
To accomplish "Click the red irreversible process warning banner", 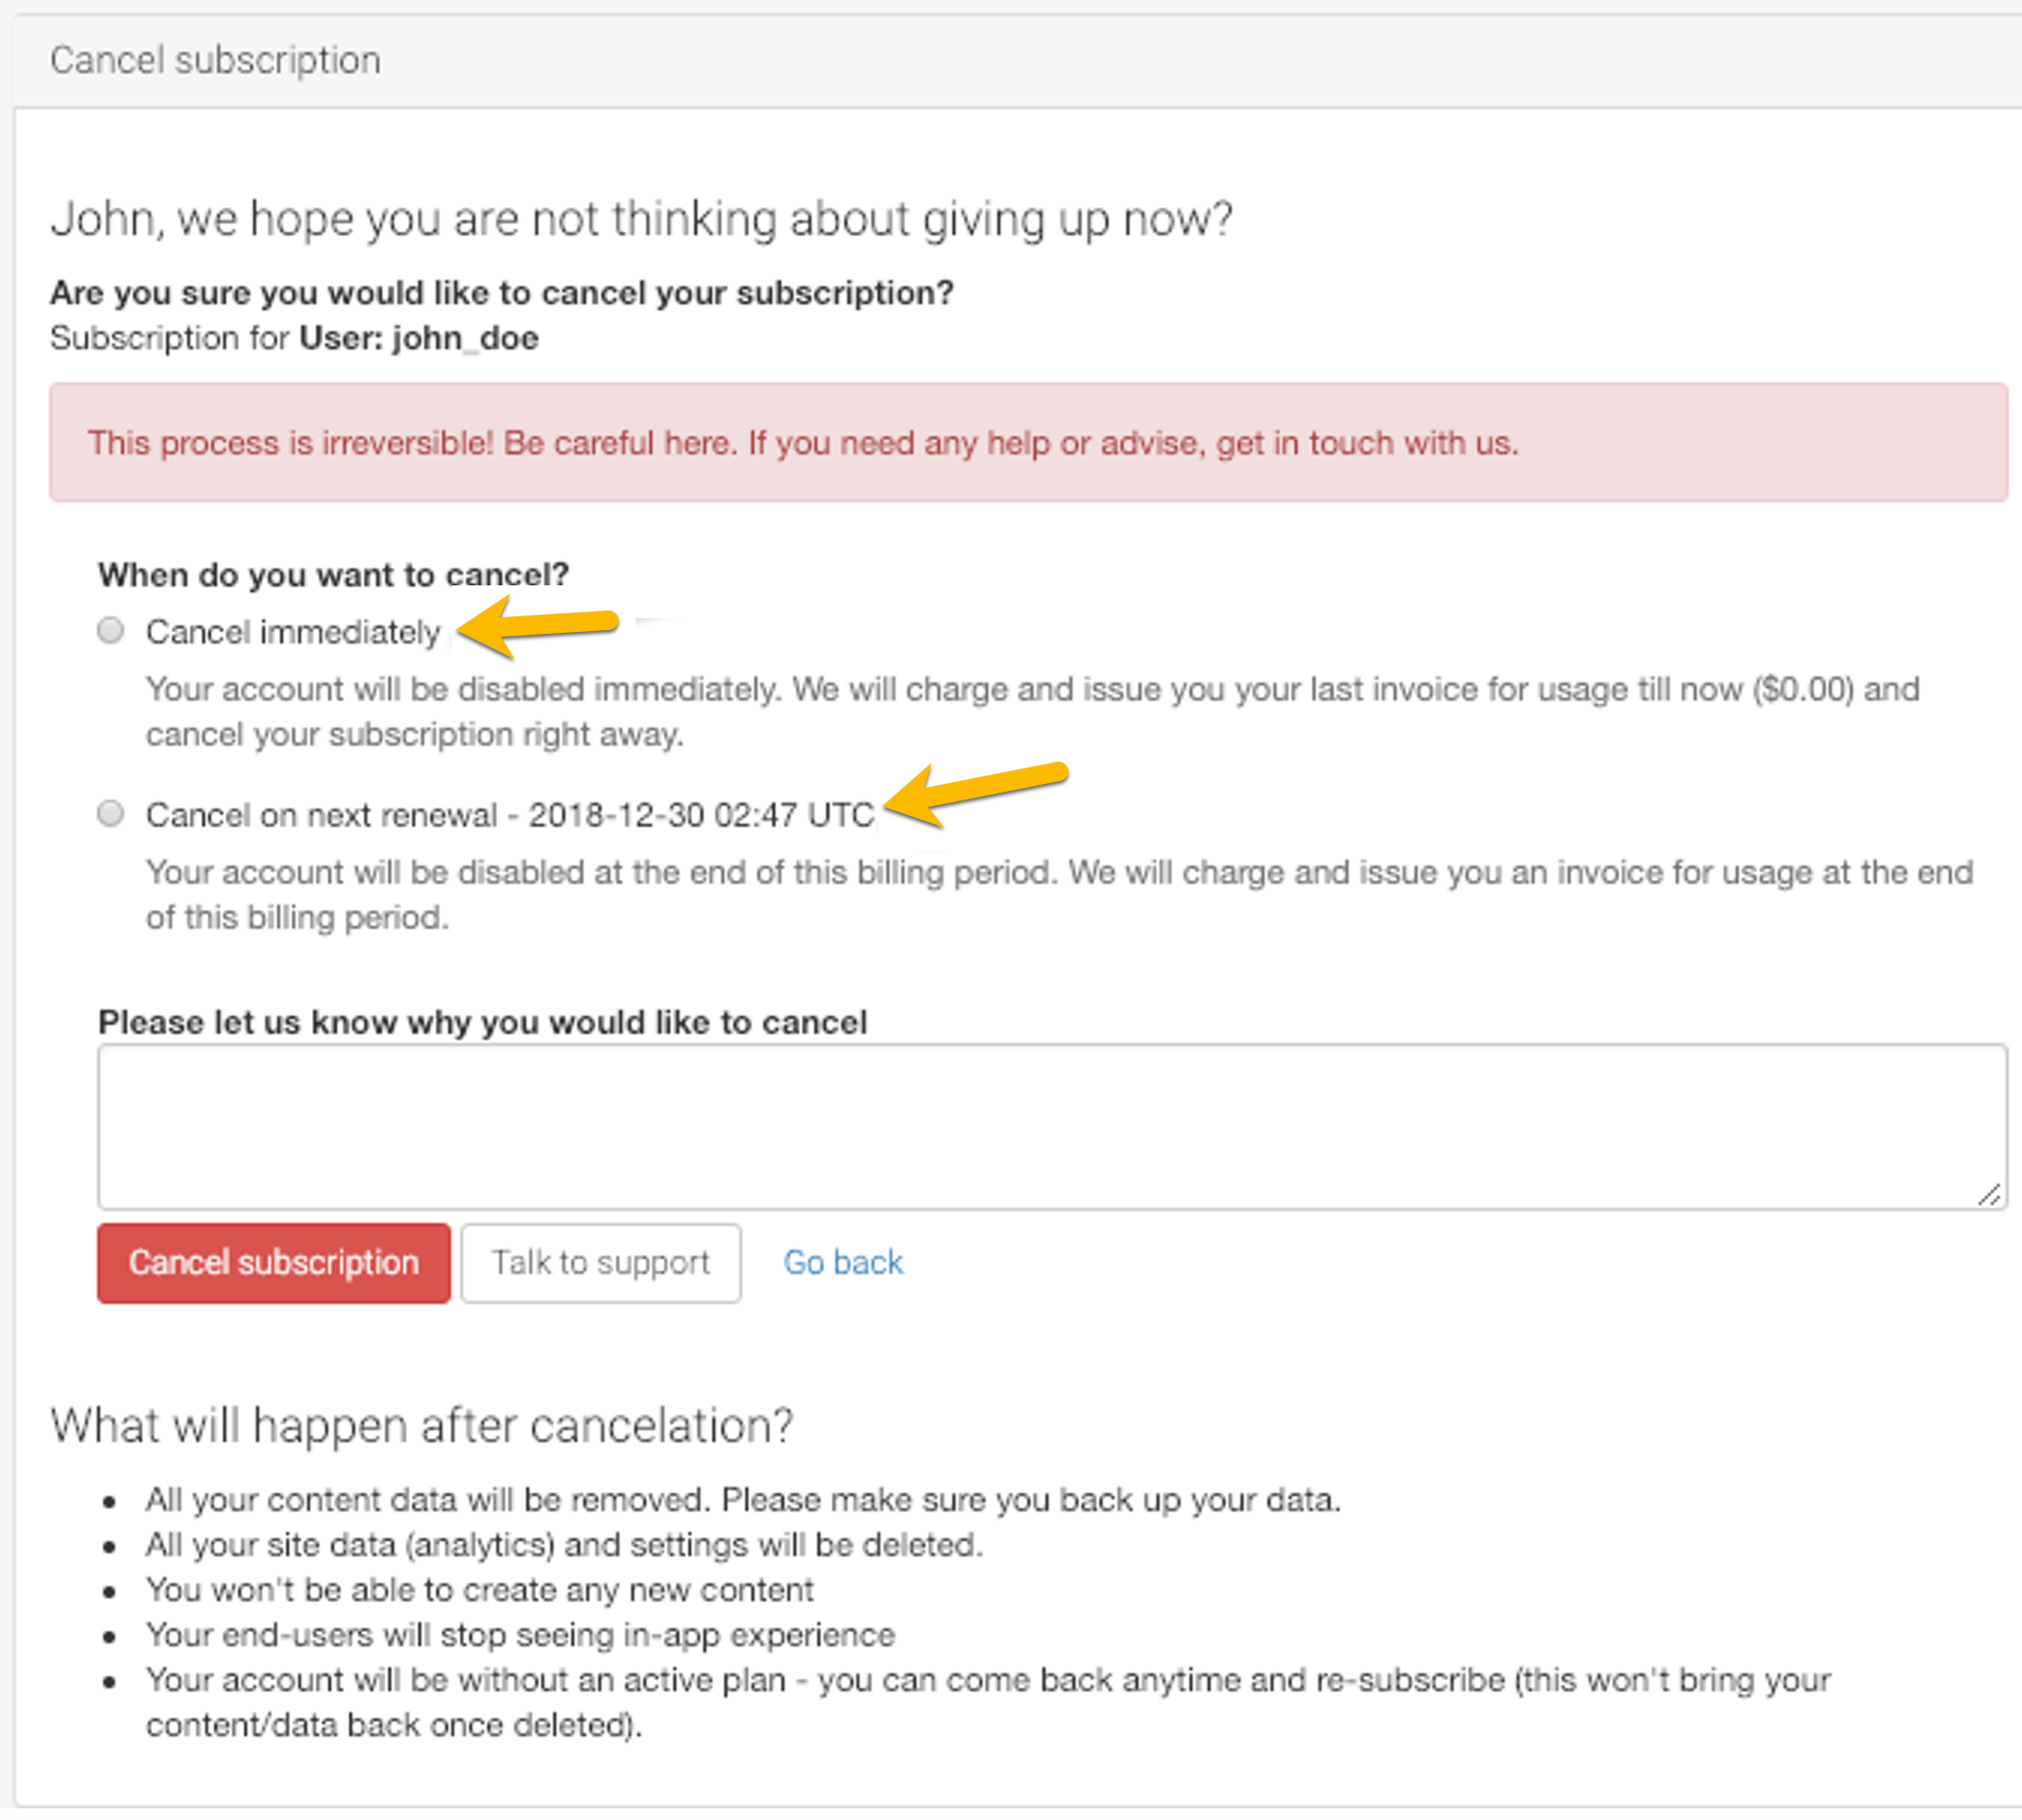I will (1028, 442).
